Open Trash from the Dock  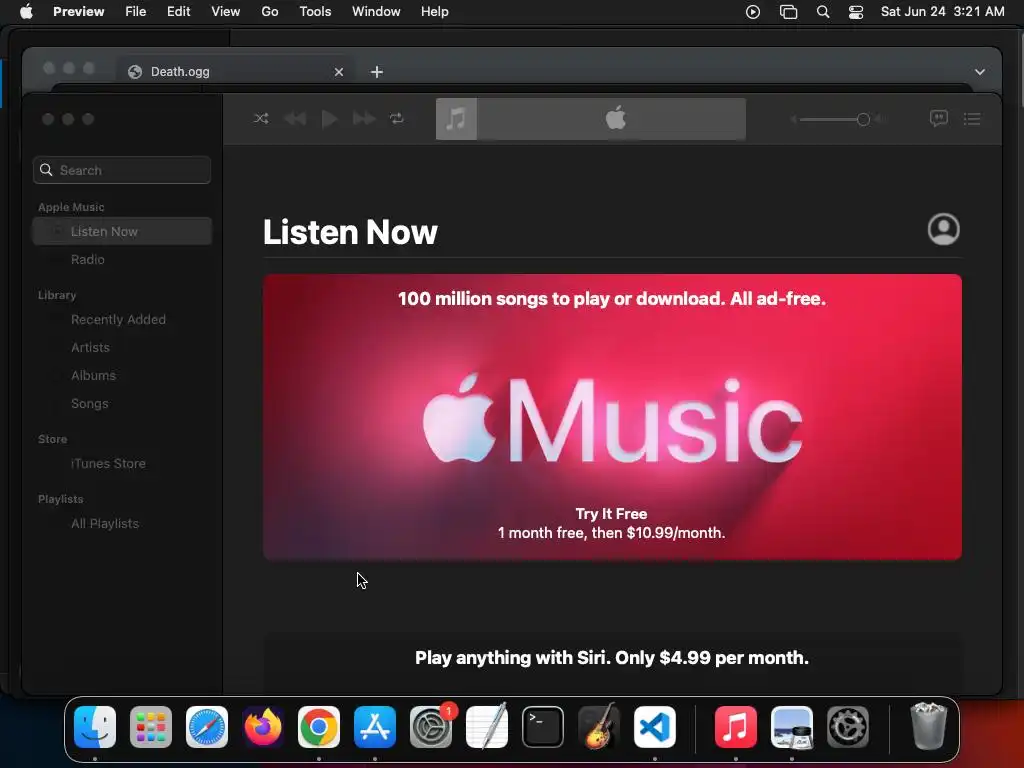(928, 726)
